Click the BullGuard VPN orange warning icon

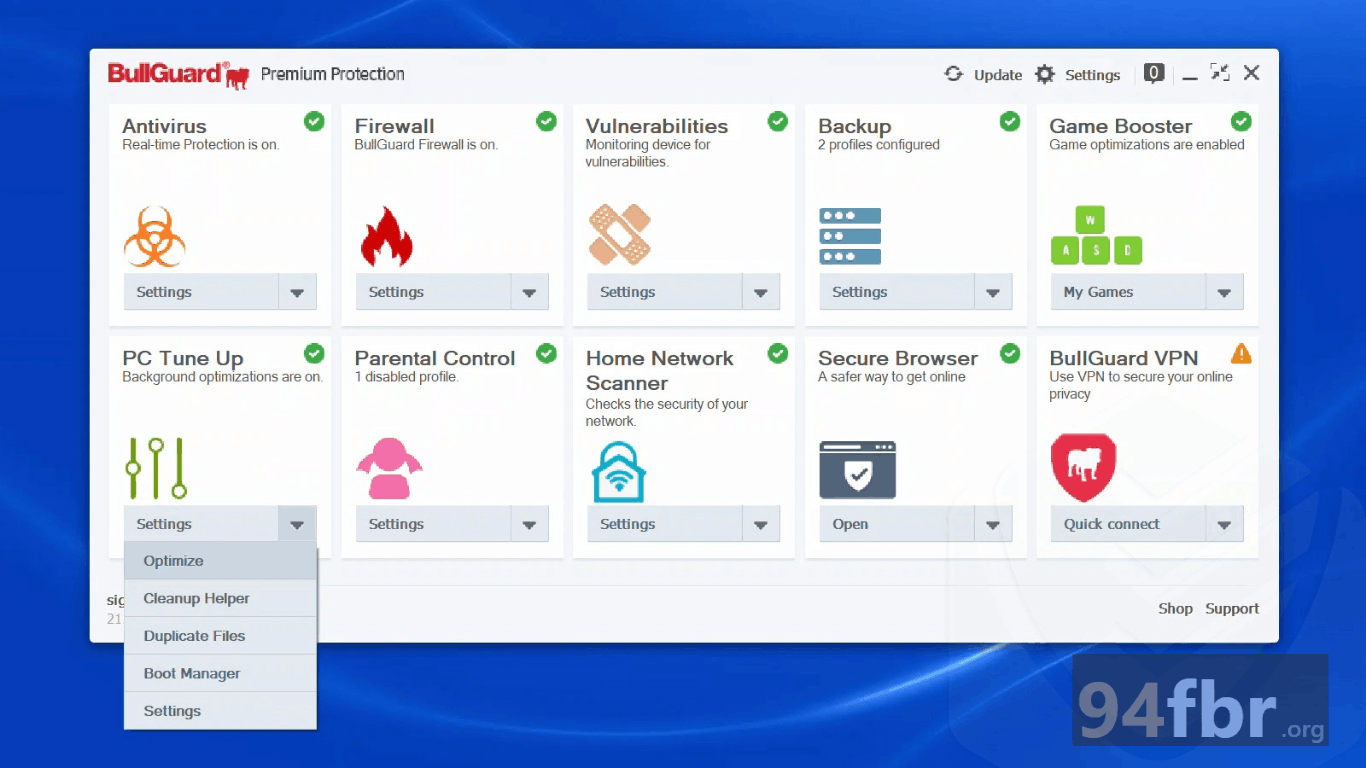1241,353
